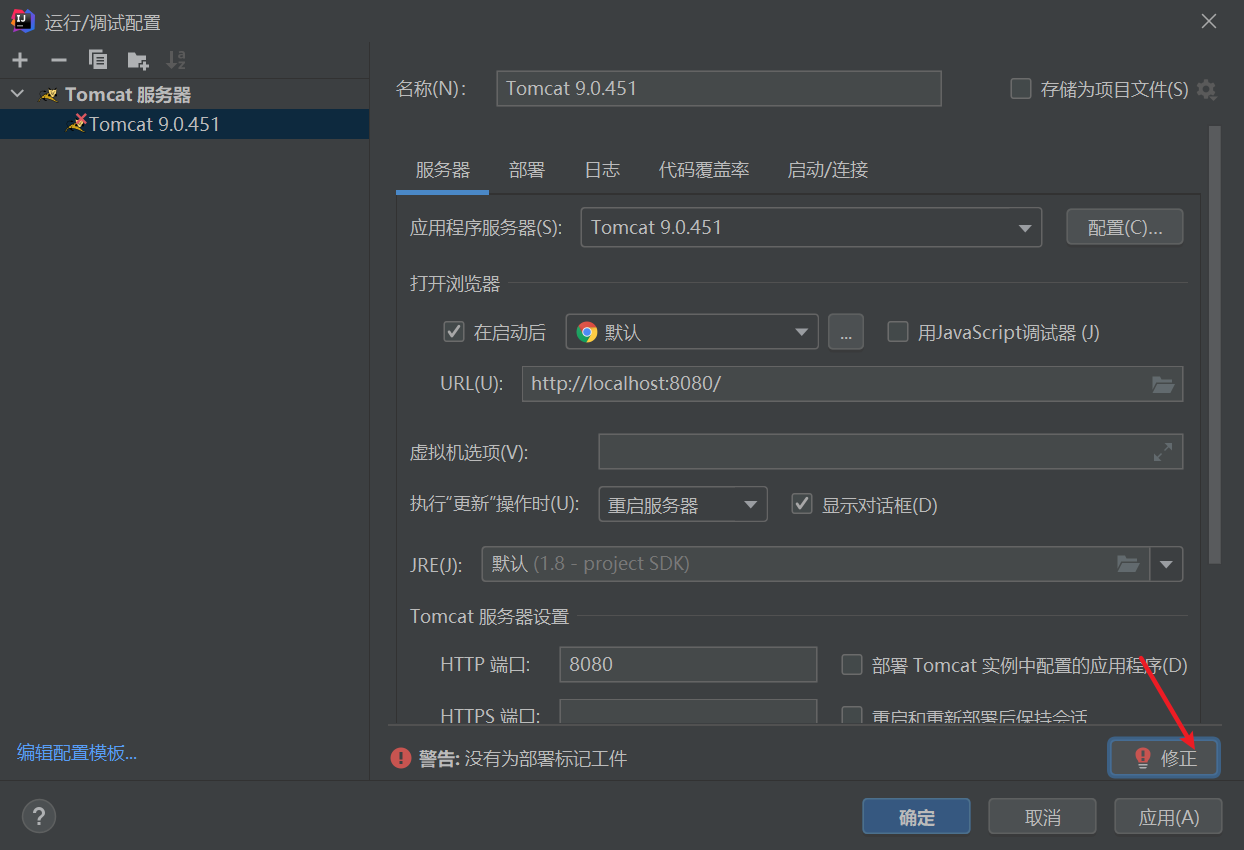
Task: Enable 重启和重新部署后保持会话 checkbox
Action: [852, 716]
